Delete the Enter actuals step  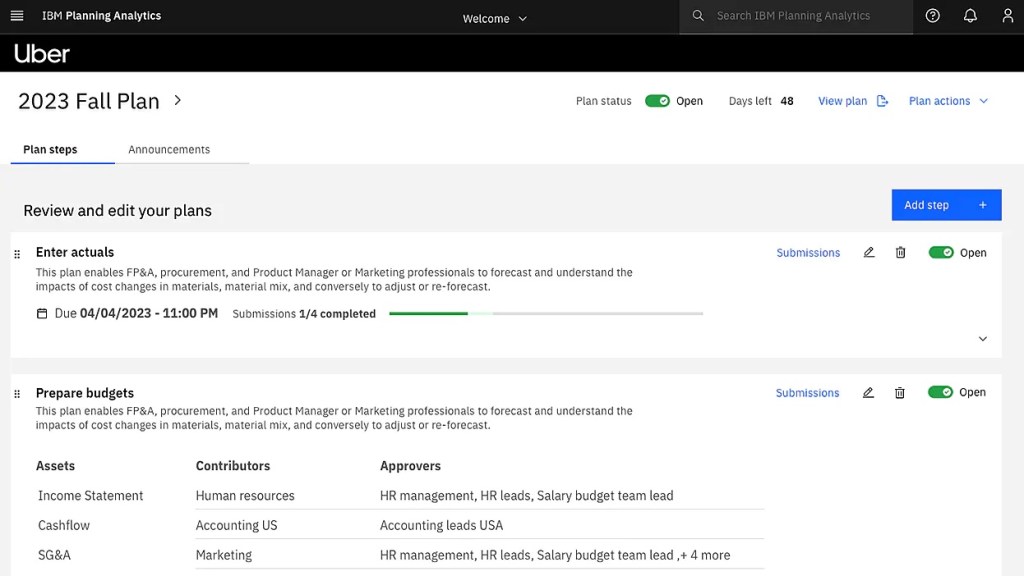[x=900, y=253]
